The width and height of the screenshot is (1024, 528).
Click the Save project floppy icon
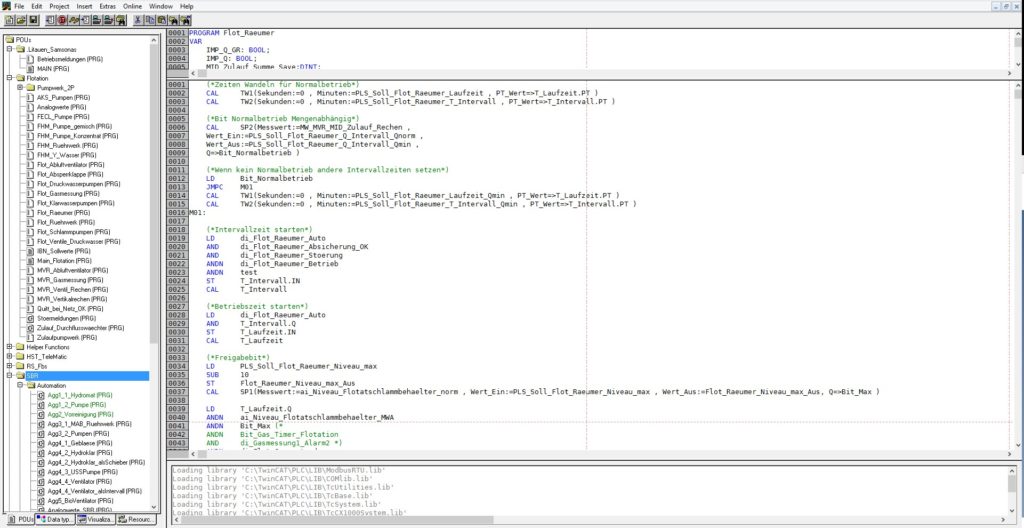pos(33,20)
